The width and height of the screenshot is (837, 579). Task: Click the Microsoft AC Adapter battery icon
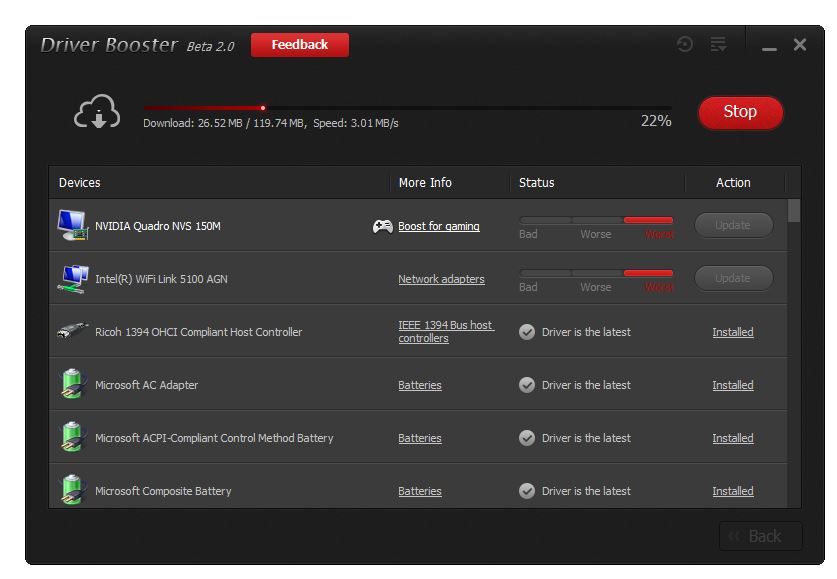(73, 384)
